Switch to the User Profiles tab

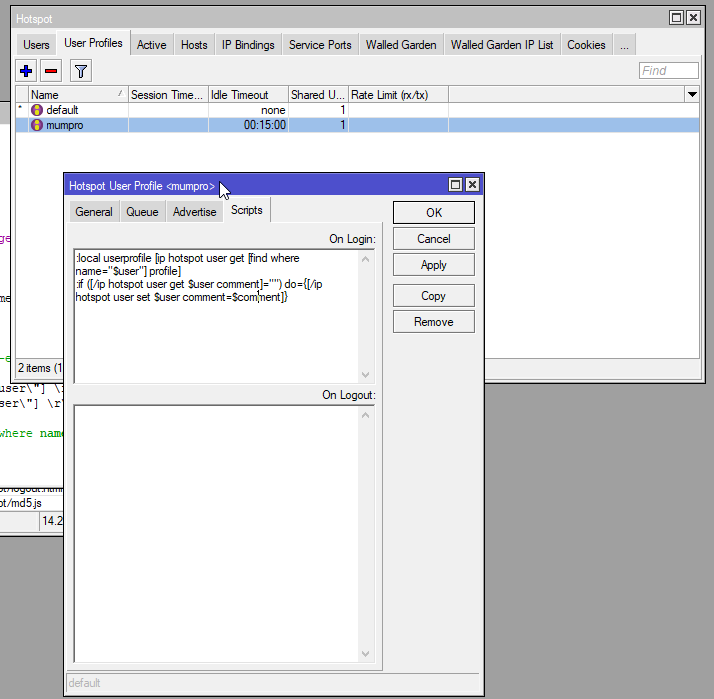[x=93, y=43]
